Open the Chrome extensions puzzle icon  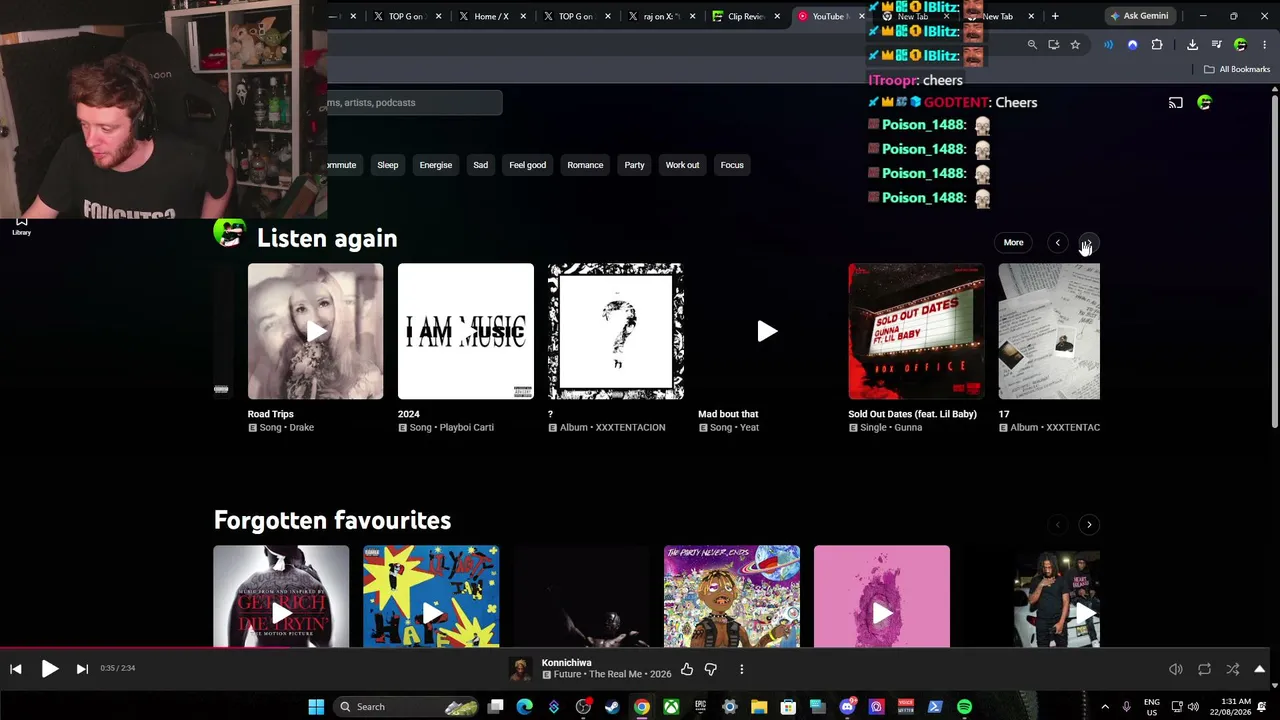tap(1157, 45)
